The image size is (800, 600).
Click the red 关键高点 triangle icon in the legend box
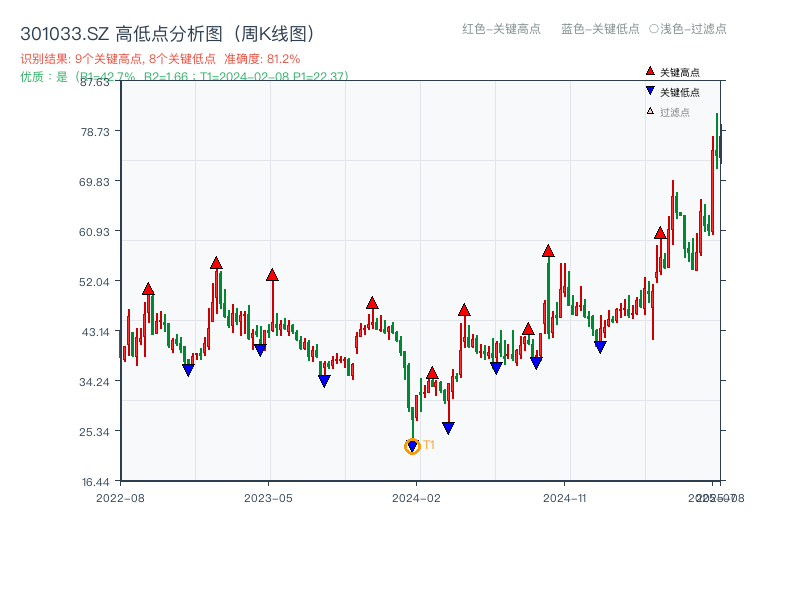tap(649, 70)
